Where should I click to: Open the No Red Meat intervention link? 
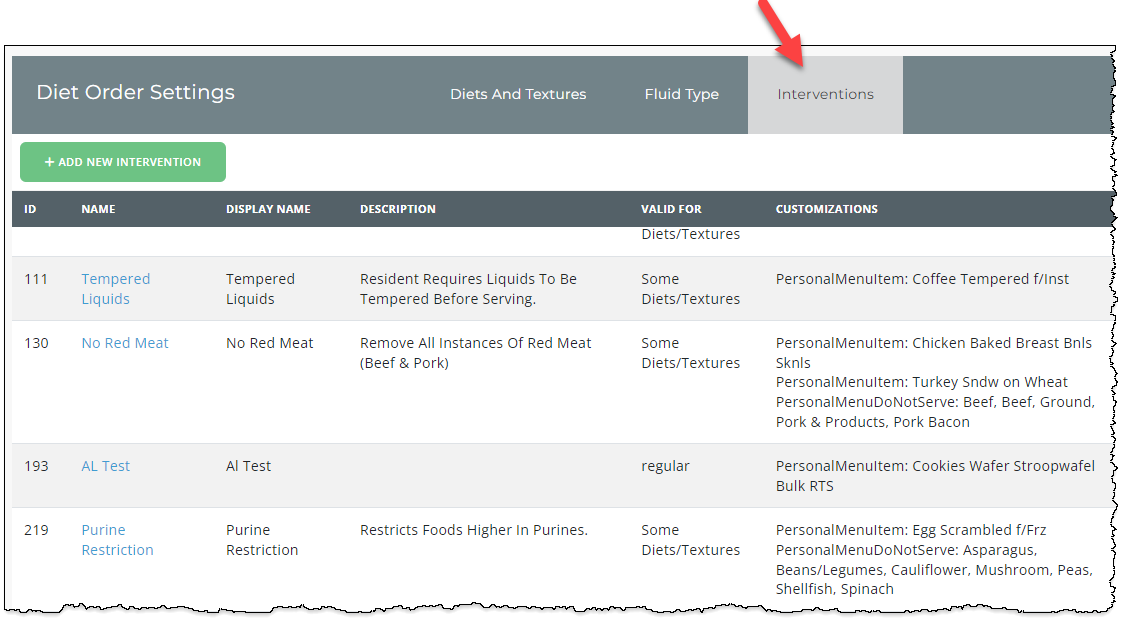125,343
